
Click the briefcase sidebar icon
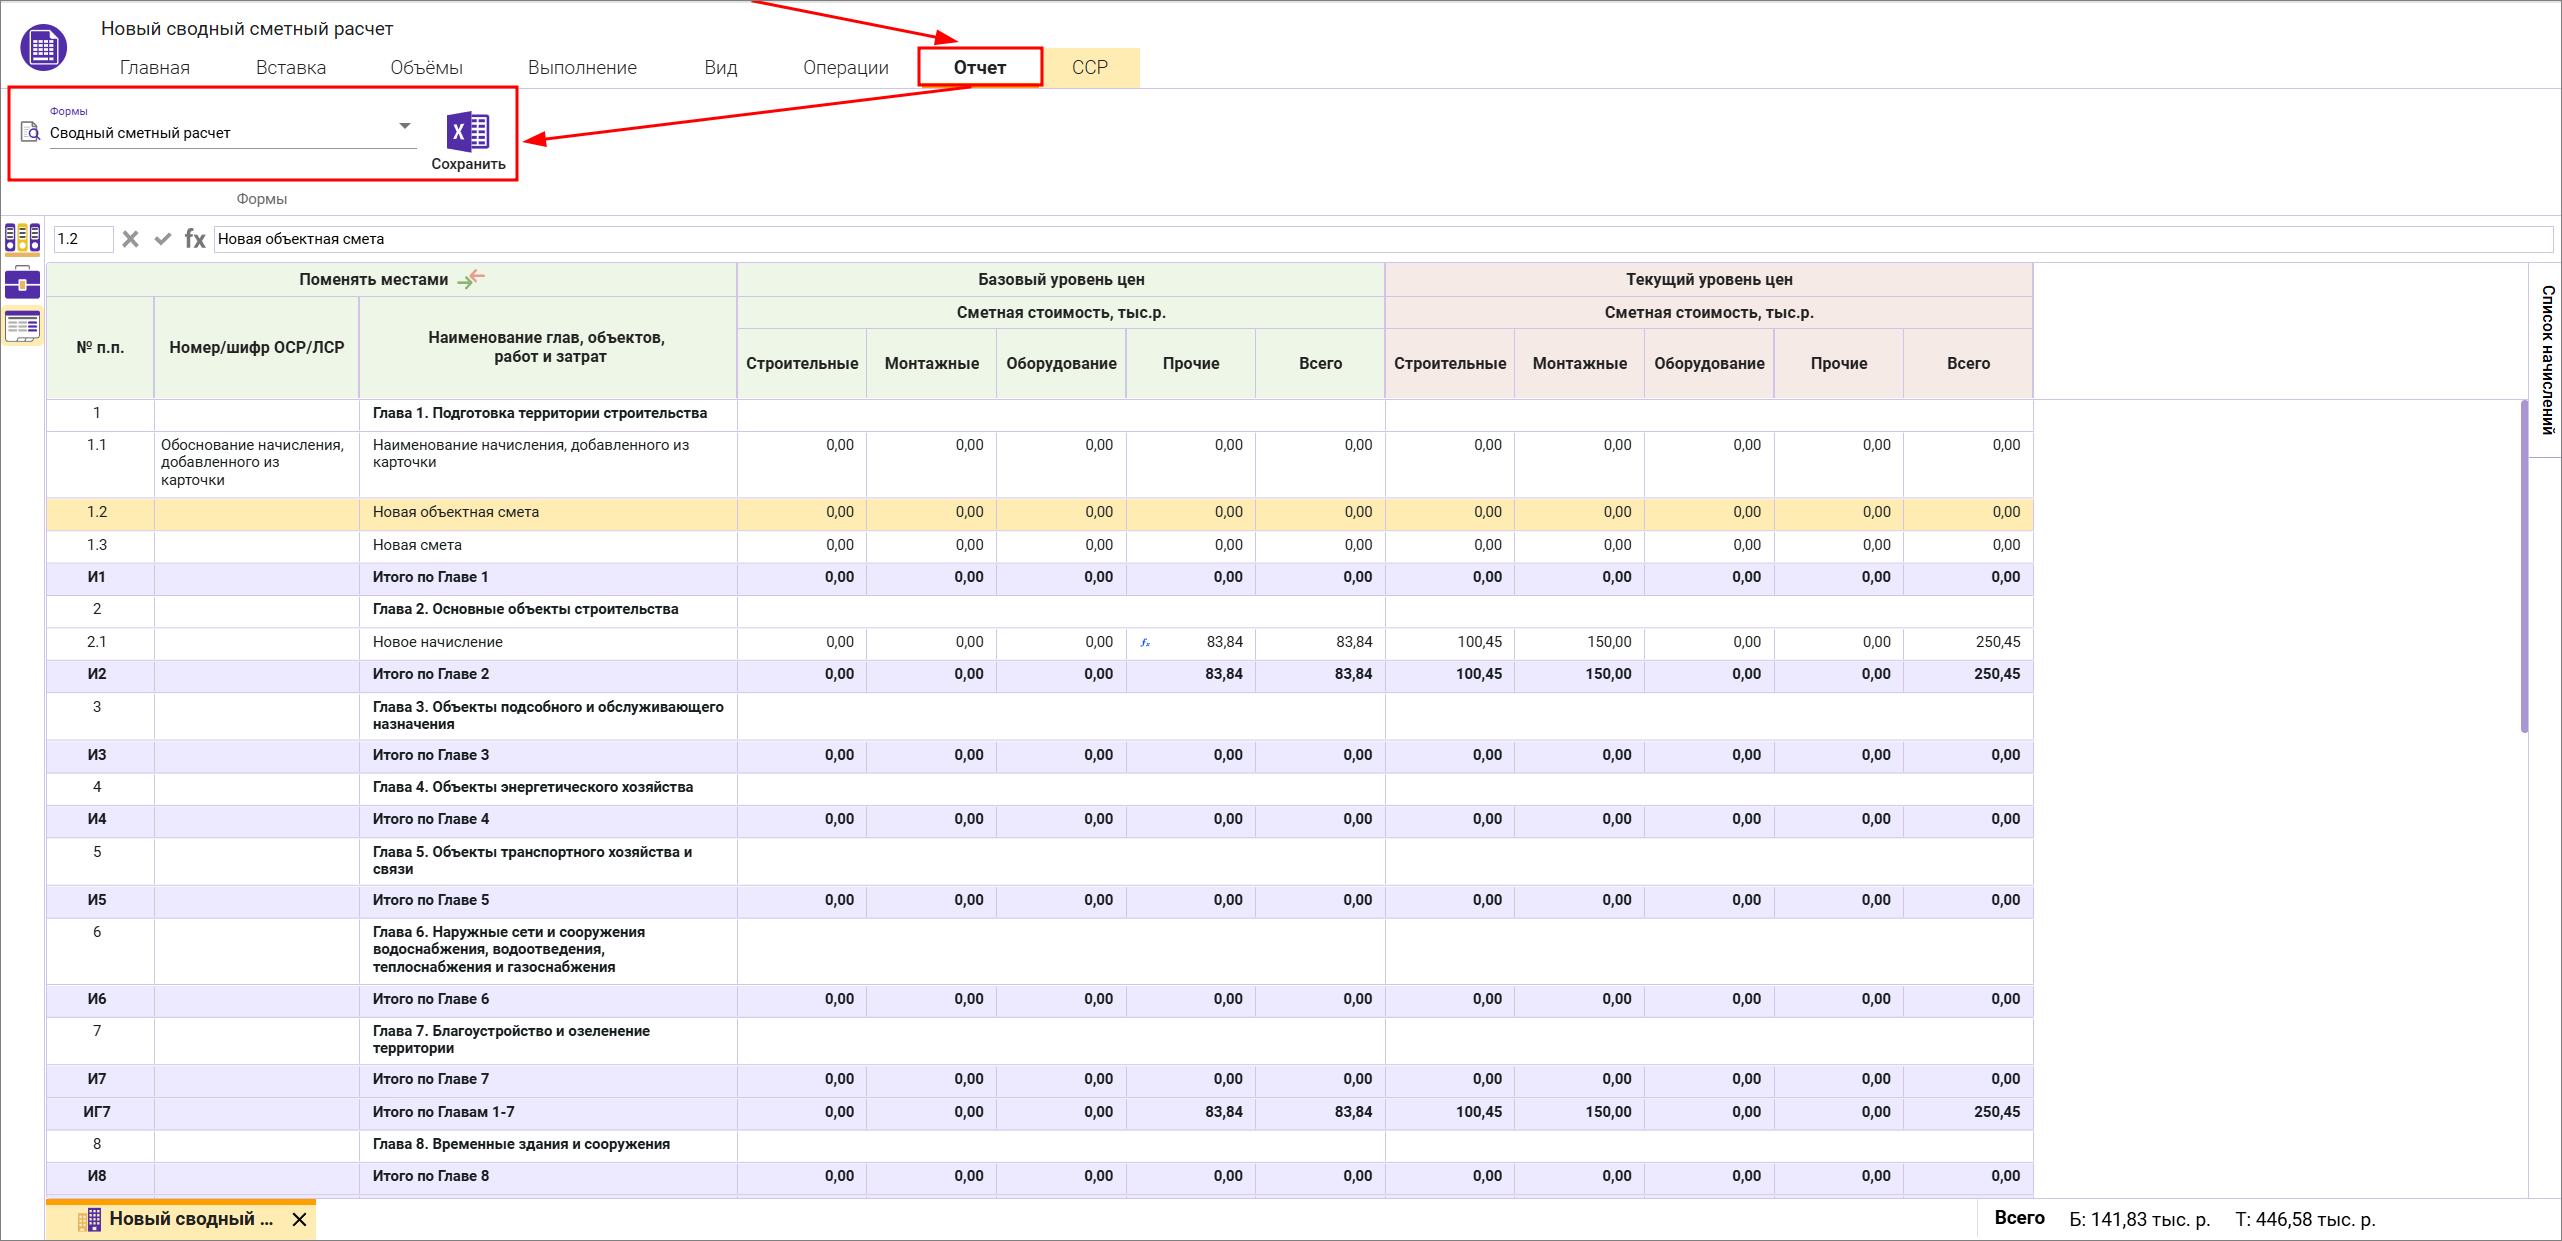tap(22, 283)
